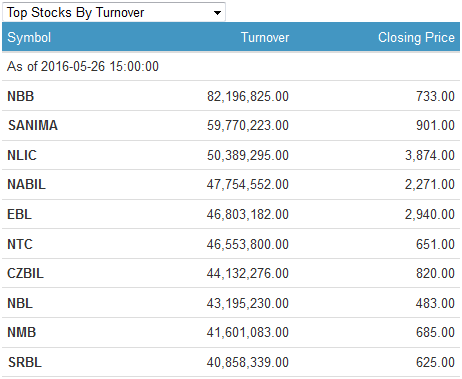
Task: Select NBB turnover value 82,196,825.00
Action: pyautogui.click(x=248, y=96)
